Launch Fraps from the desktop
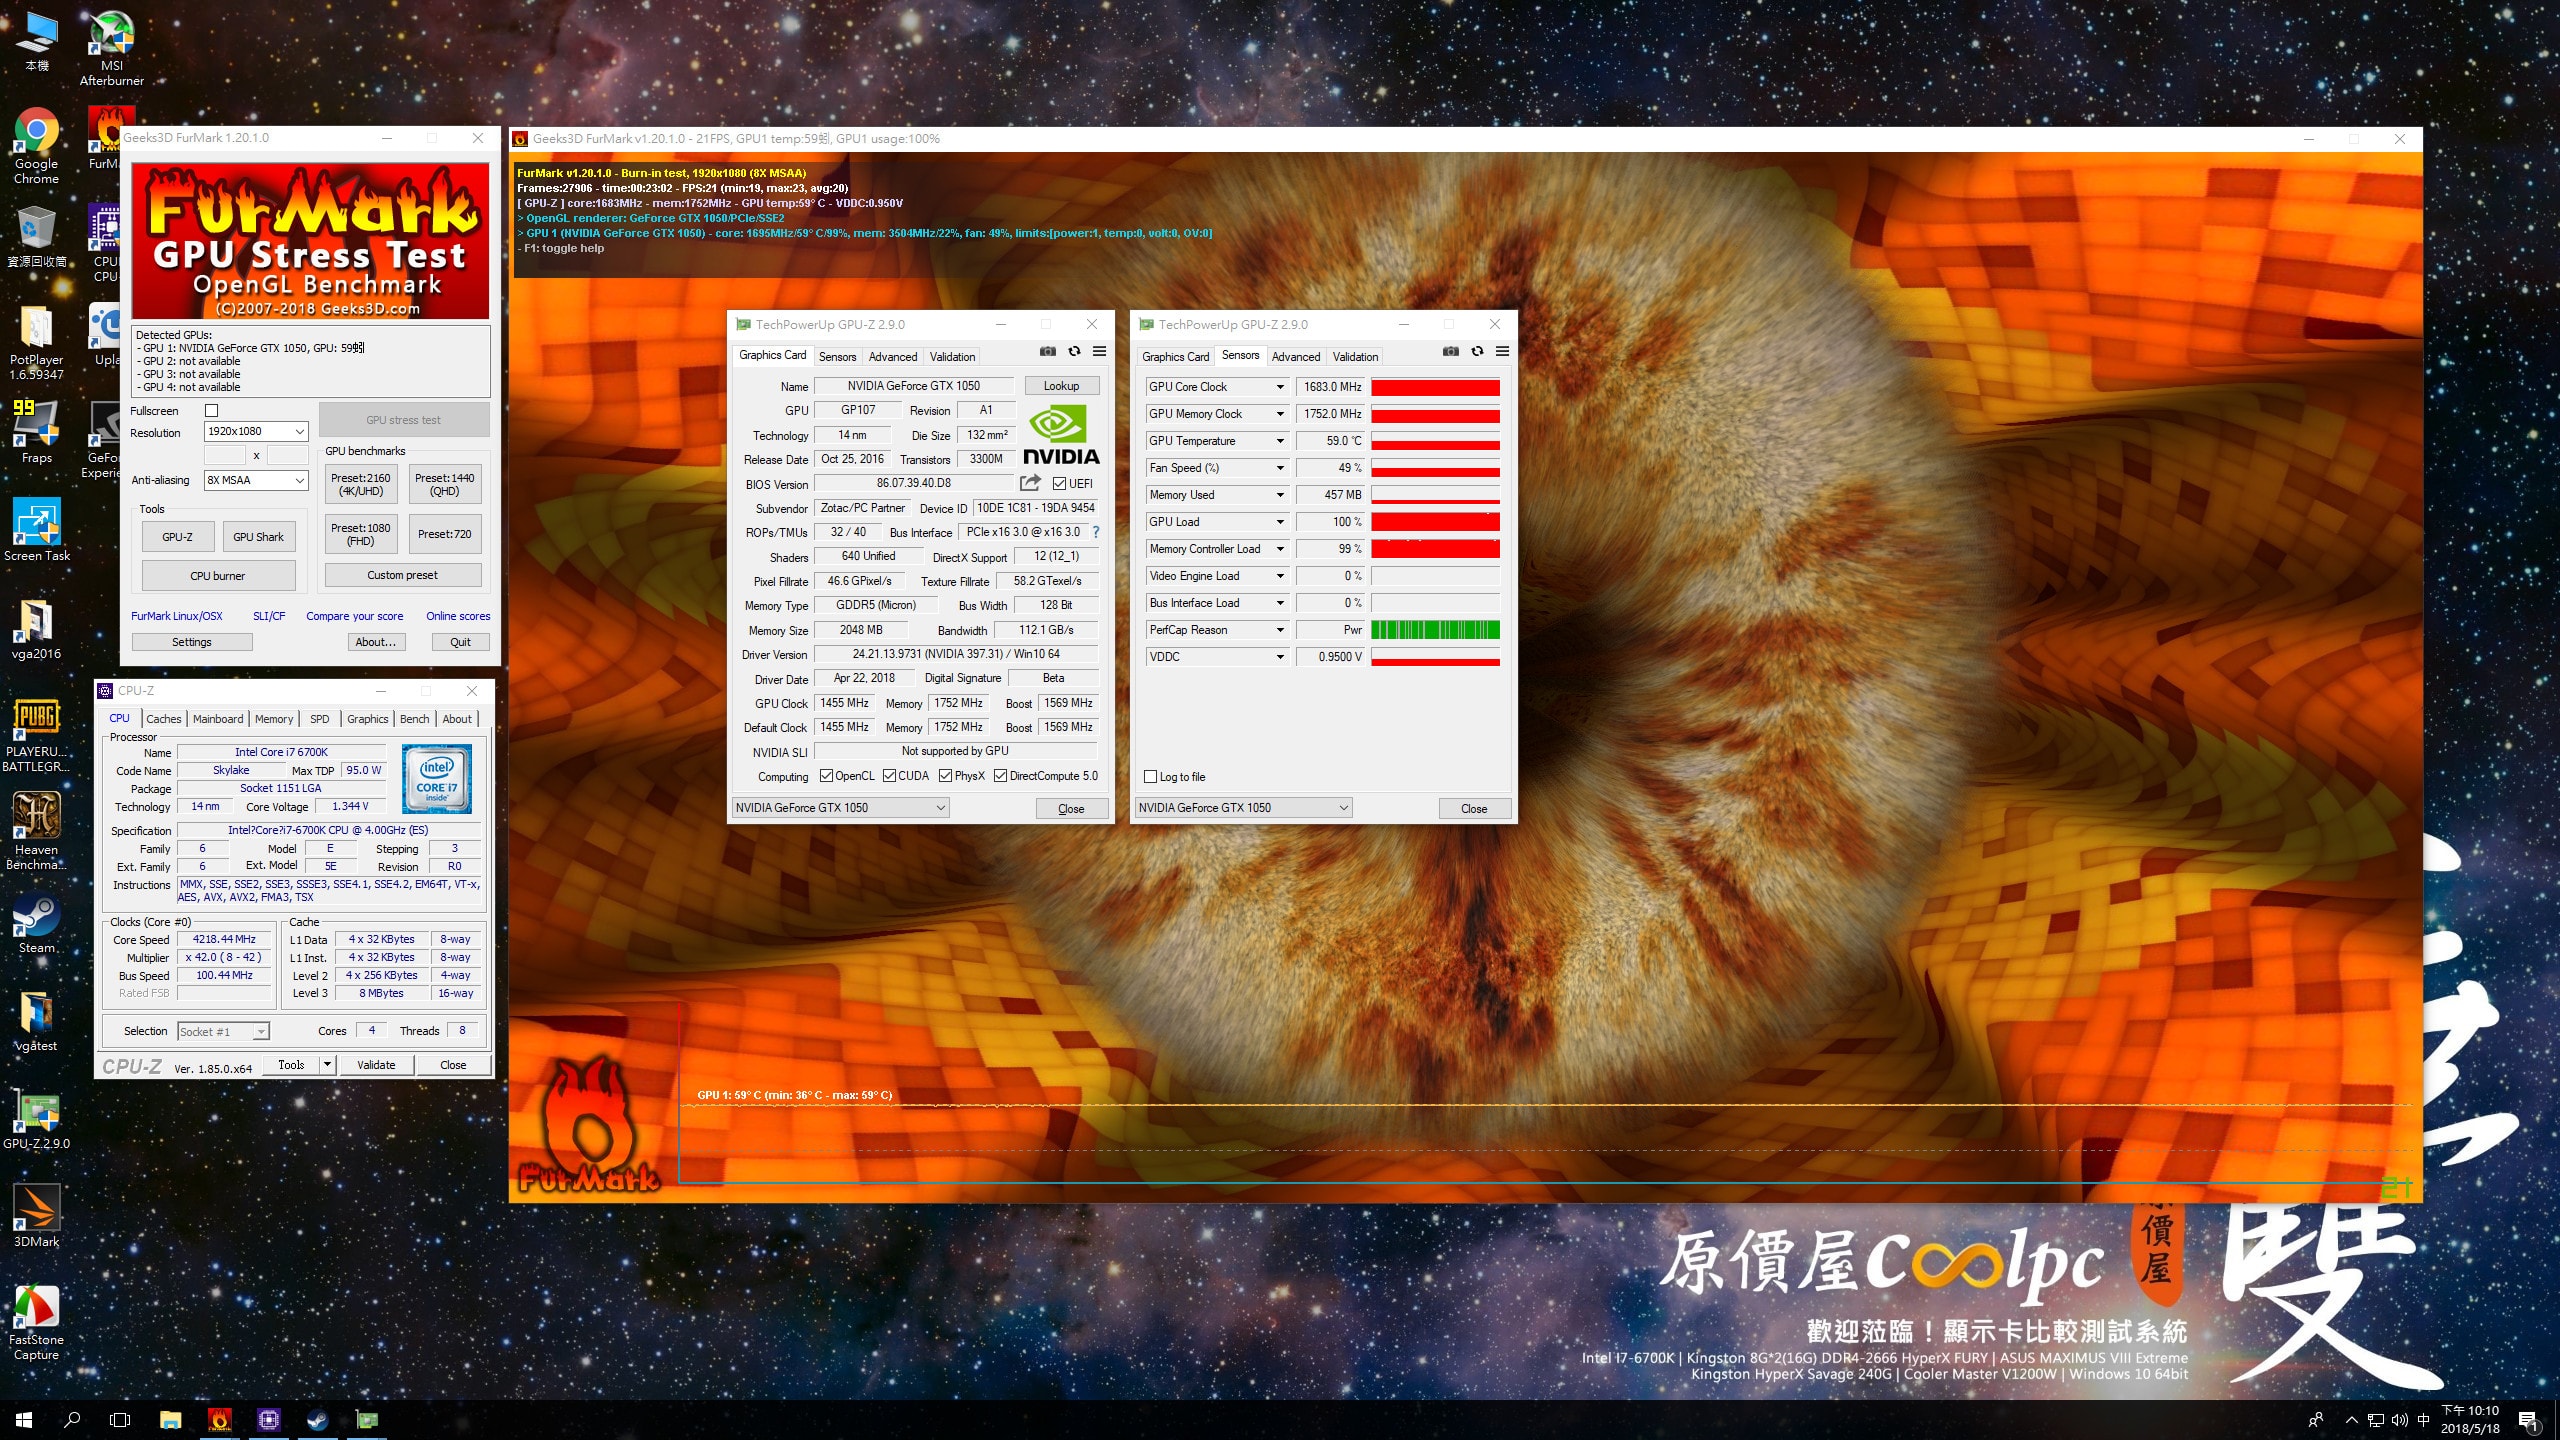The width and height of the screenshot is (2560, 1440). pos(37,432)
